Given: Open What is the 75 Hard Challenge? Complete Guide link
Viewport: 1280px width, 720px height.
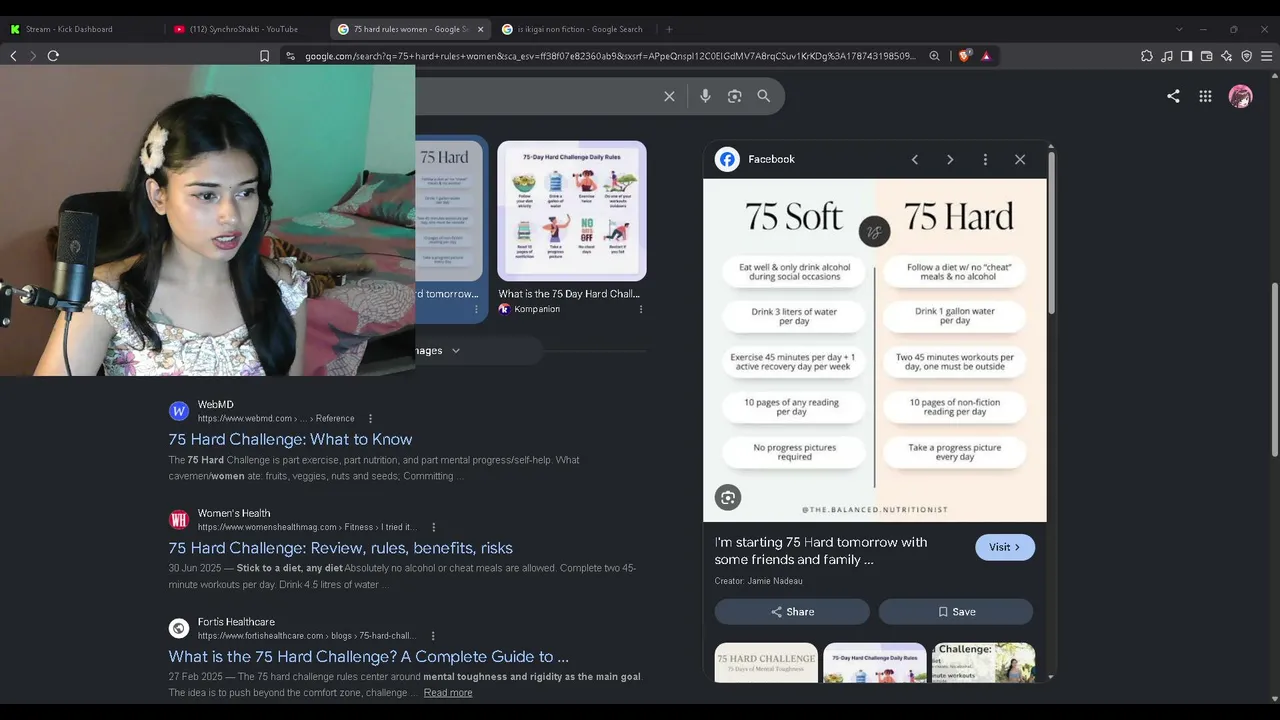Looking at the screenshot, I should coord(368,657).
